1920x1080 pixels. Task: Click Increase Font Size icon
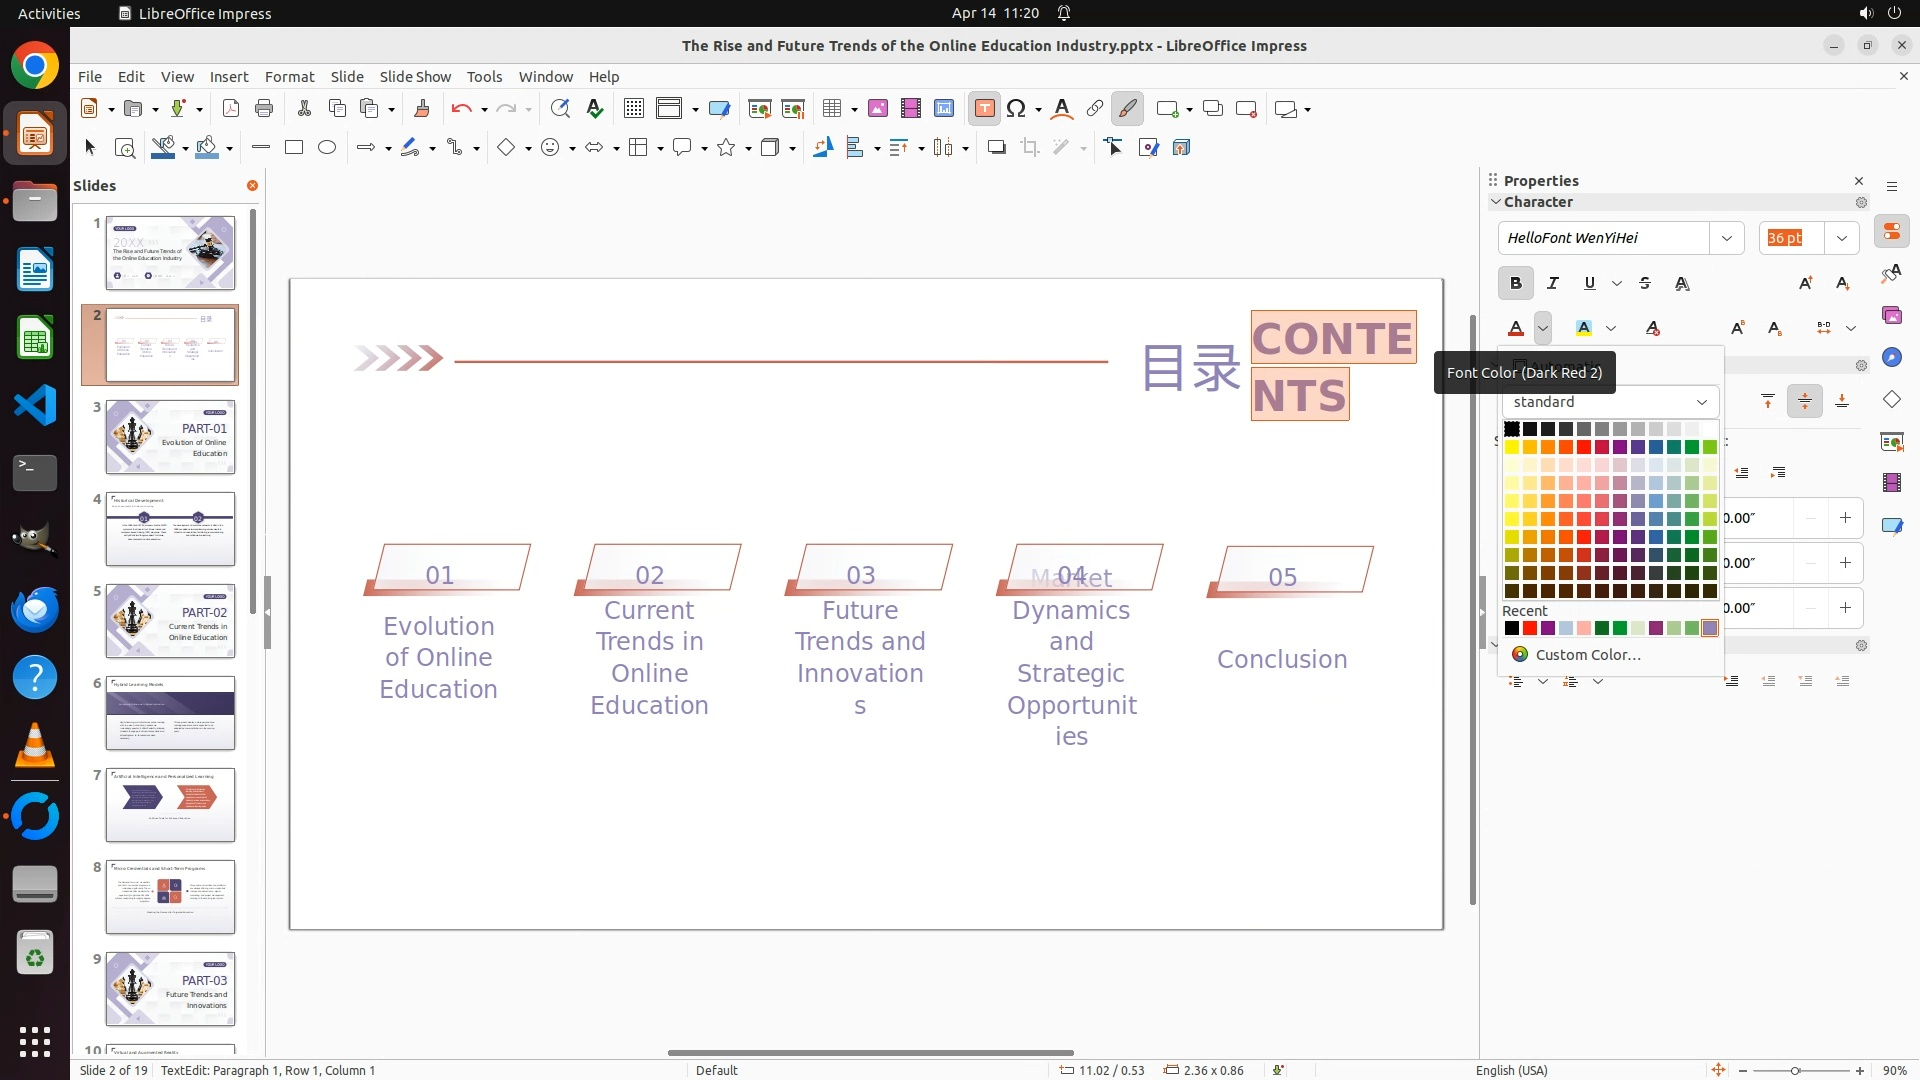pyautogui.click(x=1805, y=284)
